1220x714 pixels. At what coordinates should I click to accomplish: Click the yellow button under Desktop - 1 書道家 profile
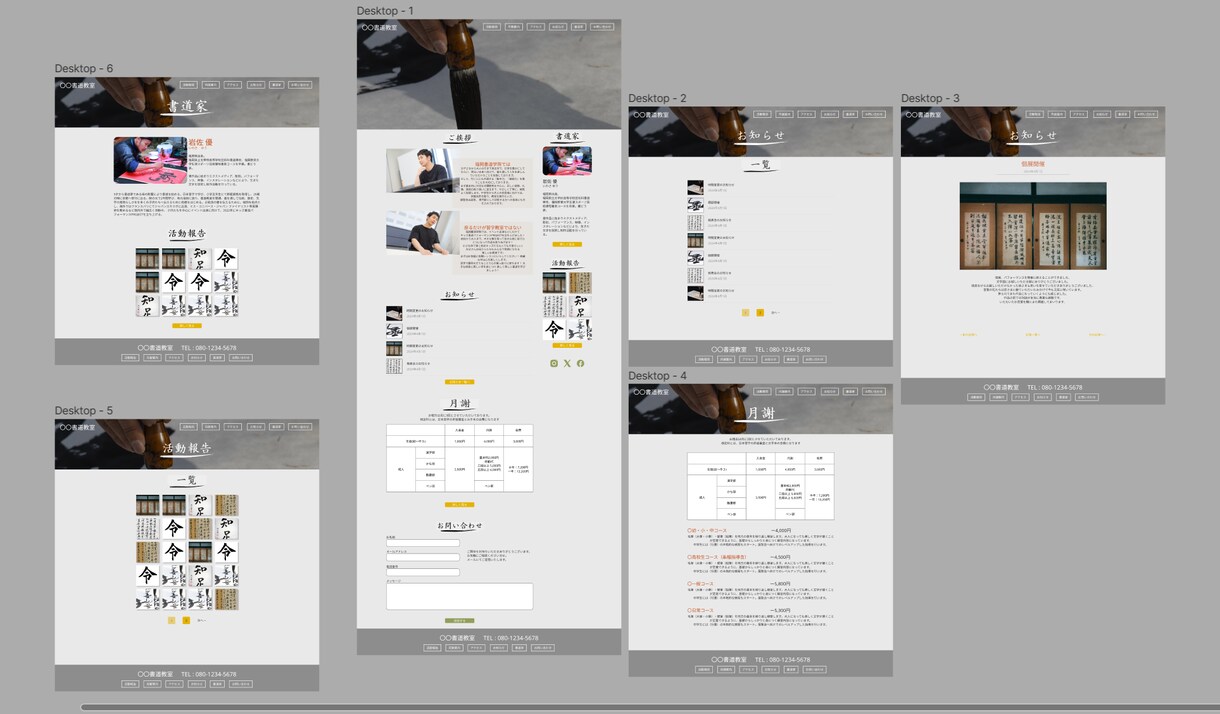(x=567, y=244)
